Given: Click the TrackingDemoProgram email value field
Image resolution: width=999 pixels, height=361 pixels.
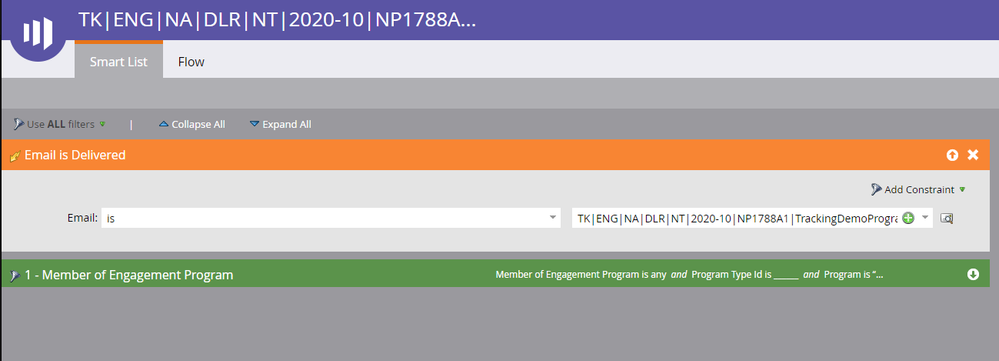Looking at the screenshot, I should [738, 218].
